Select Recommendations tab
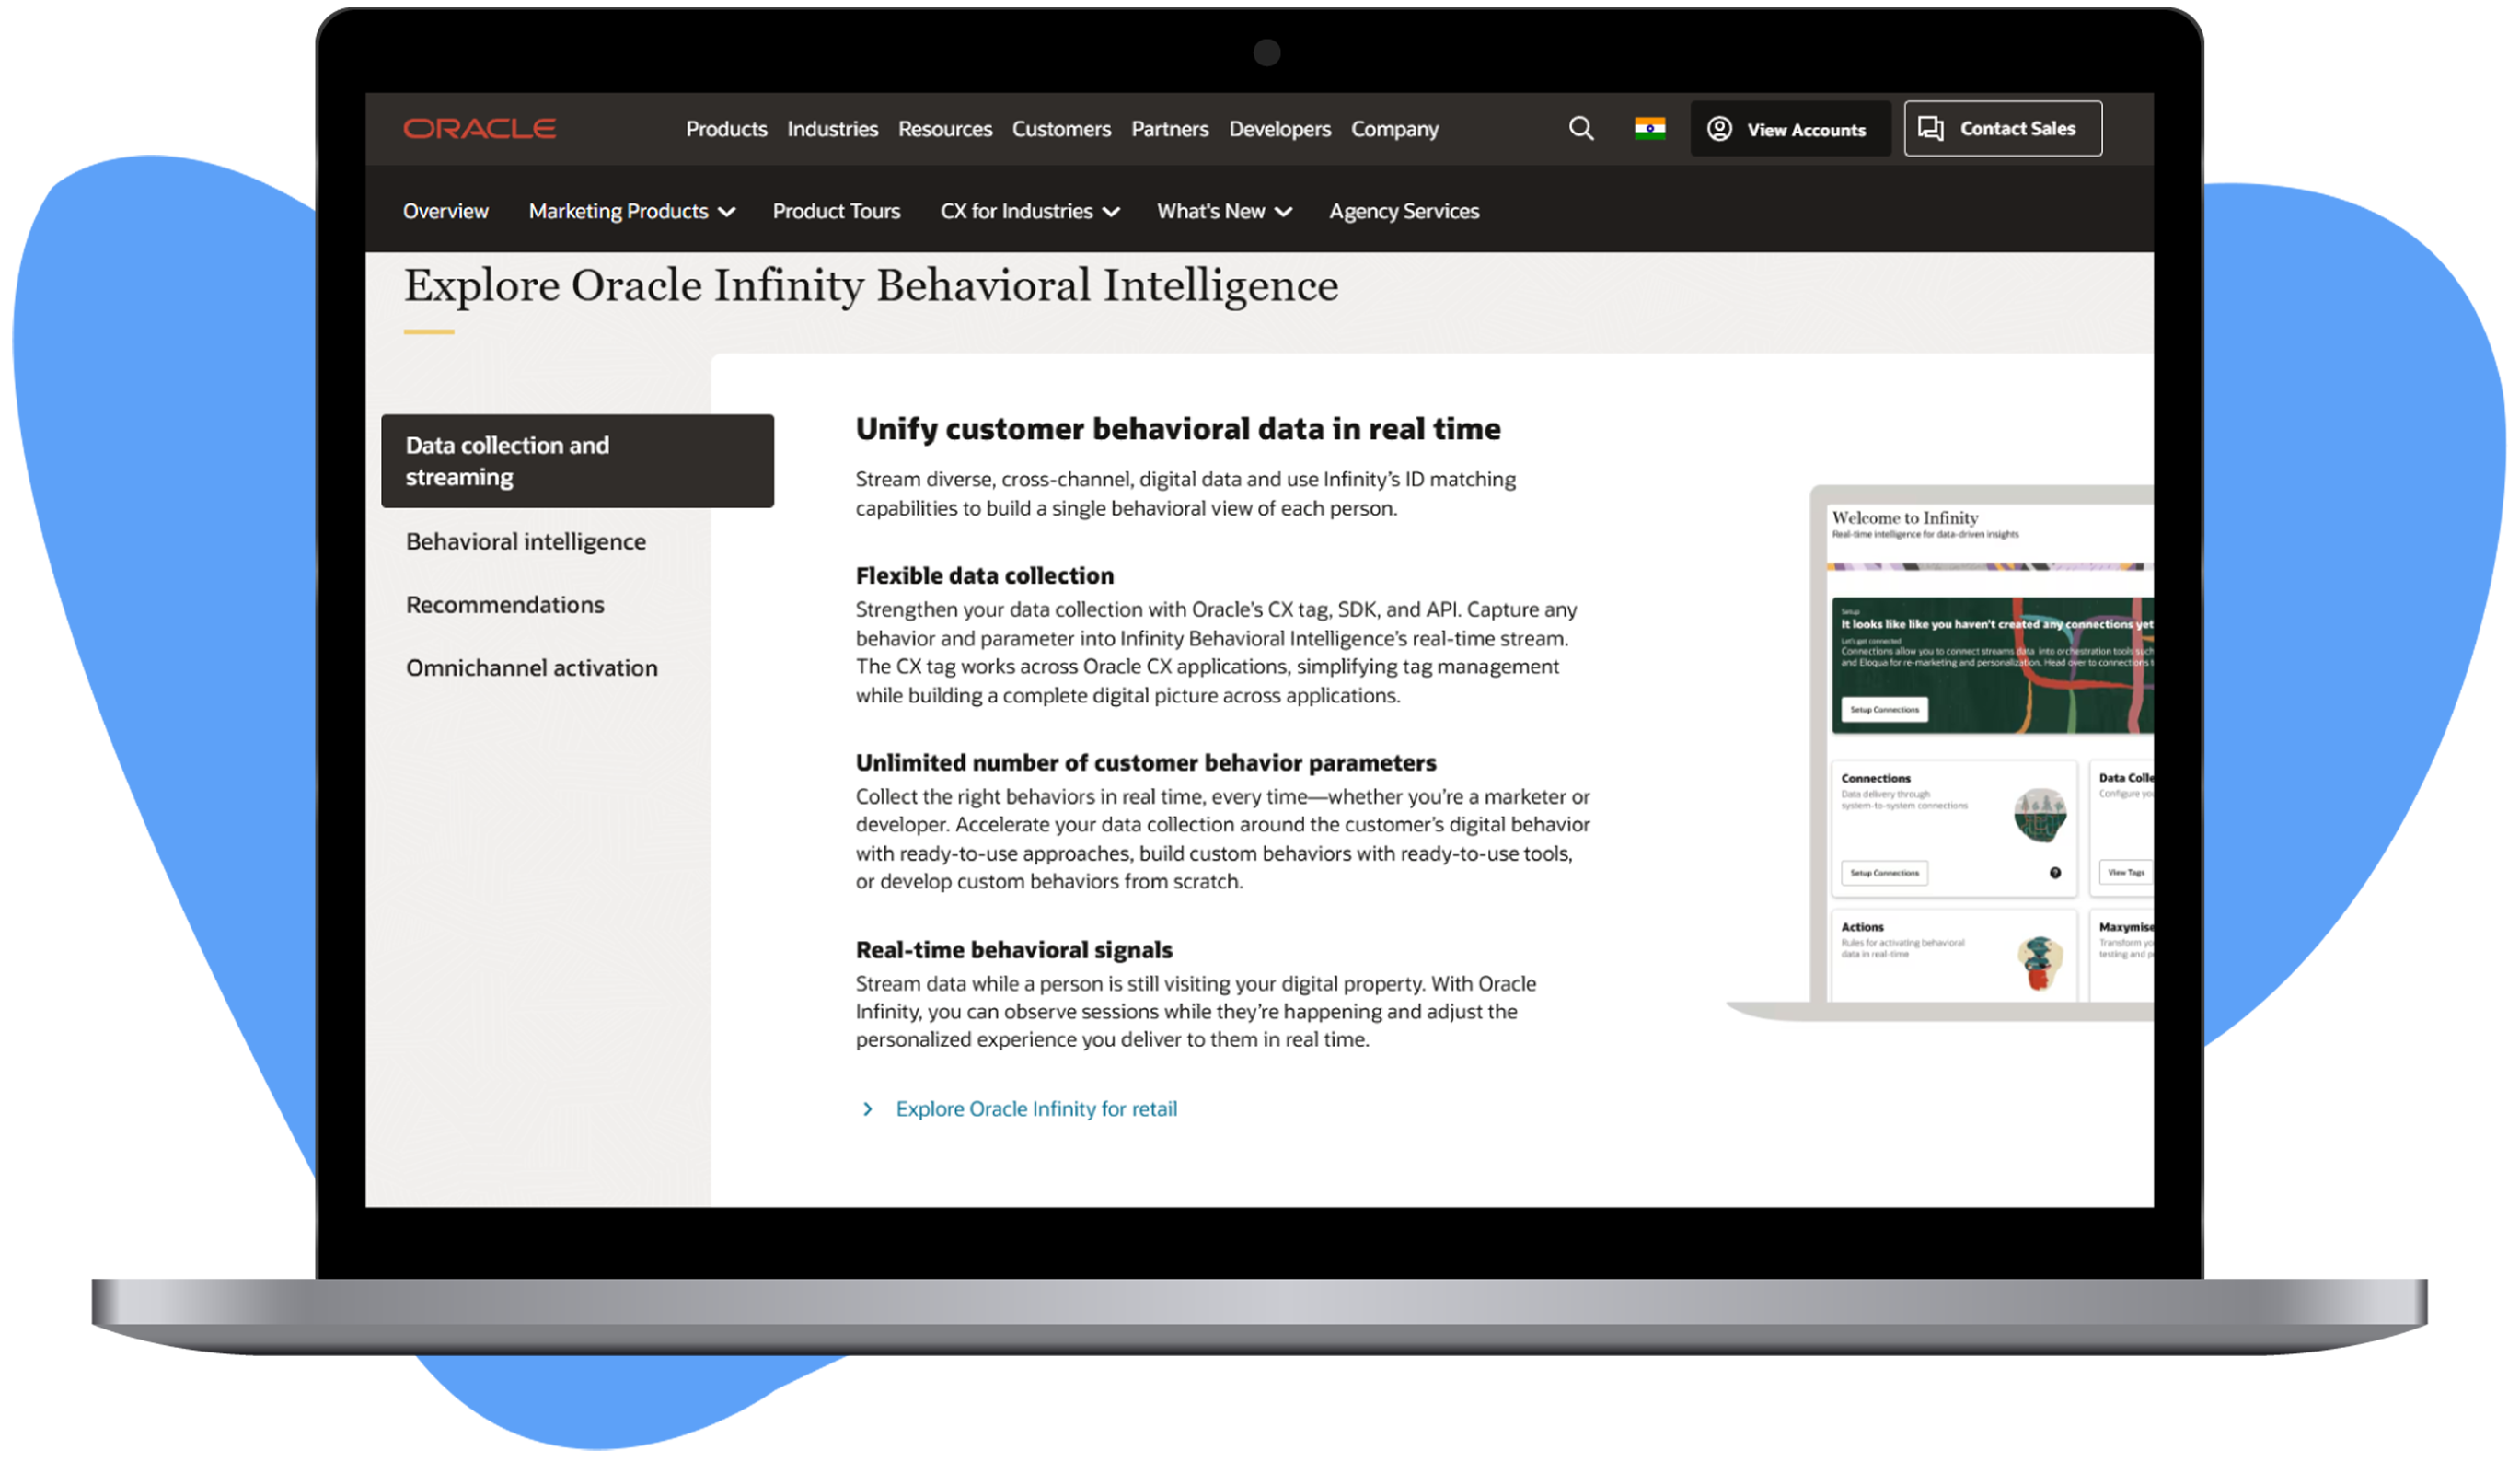 coord(505,605)
